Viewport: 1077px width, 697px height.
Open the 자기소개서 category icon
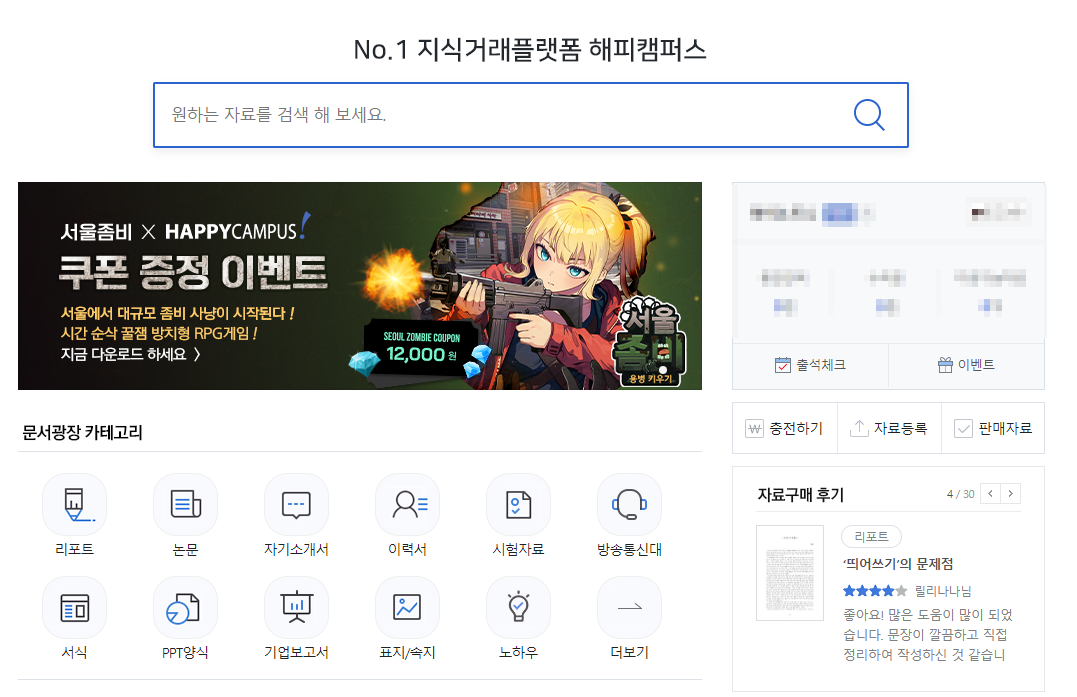point(296,505)
